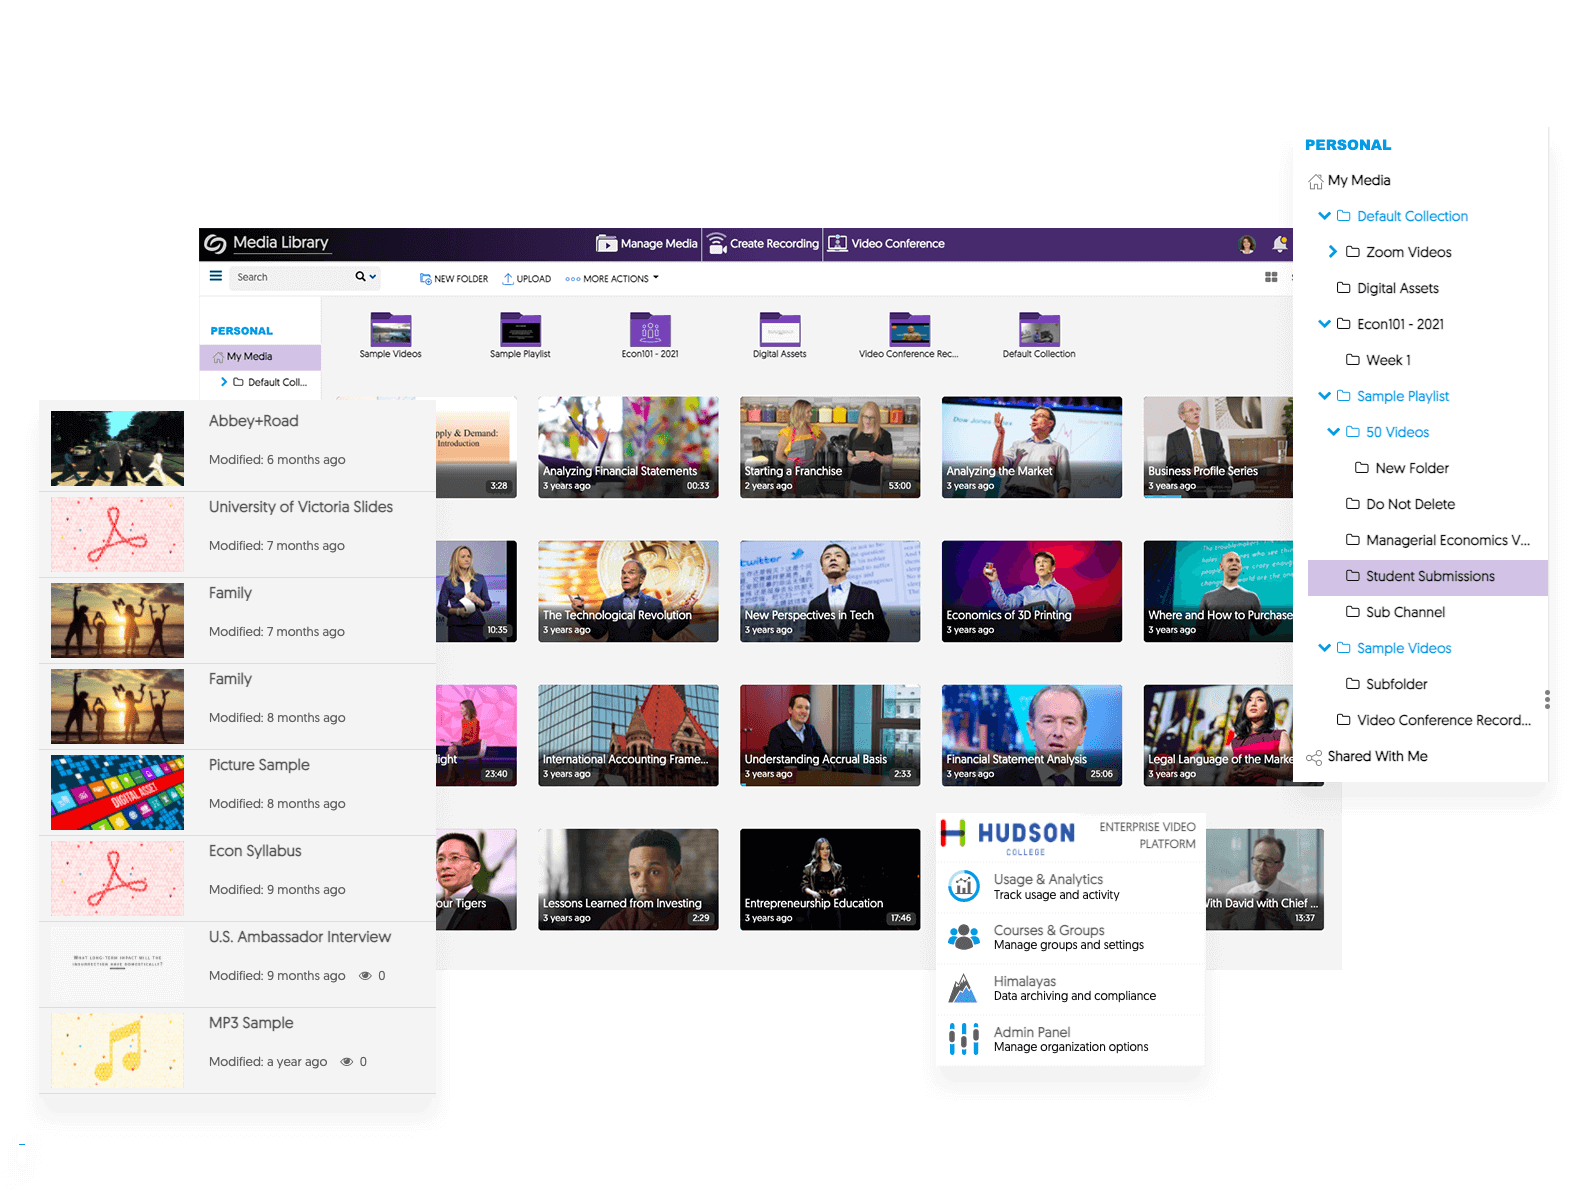1569x1194 pixels.
Task: Collapse the Default Collection tree node
Action: pos(1324,216)
